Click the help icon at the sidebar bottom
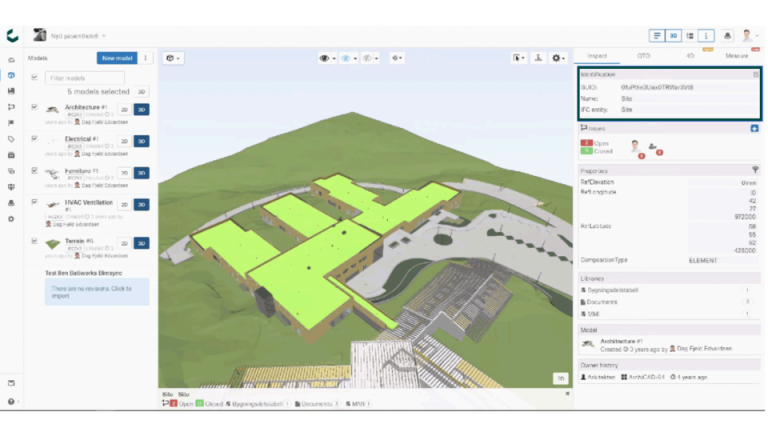Screen dimensions: 768x440 click(x=11, y=401)
